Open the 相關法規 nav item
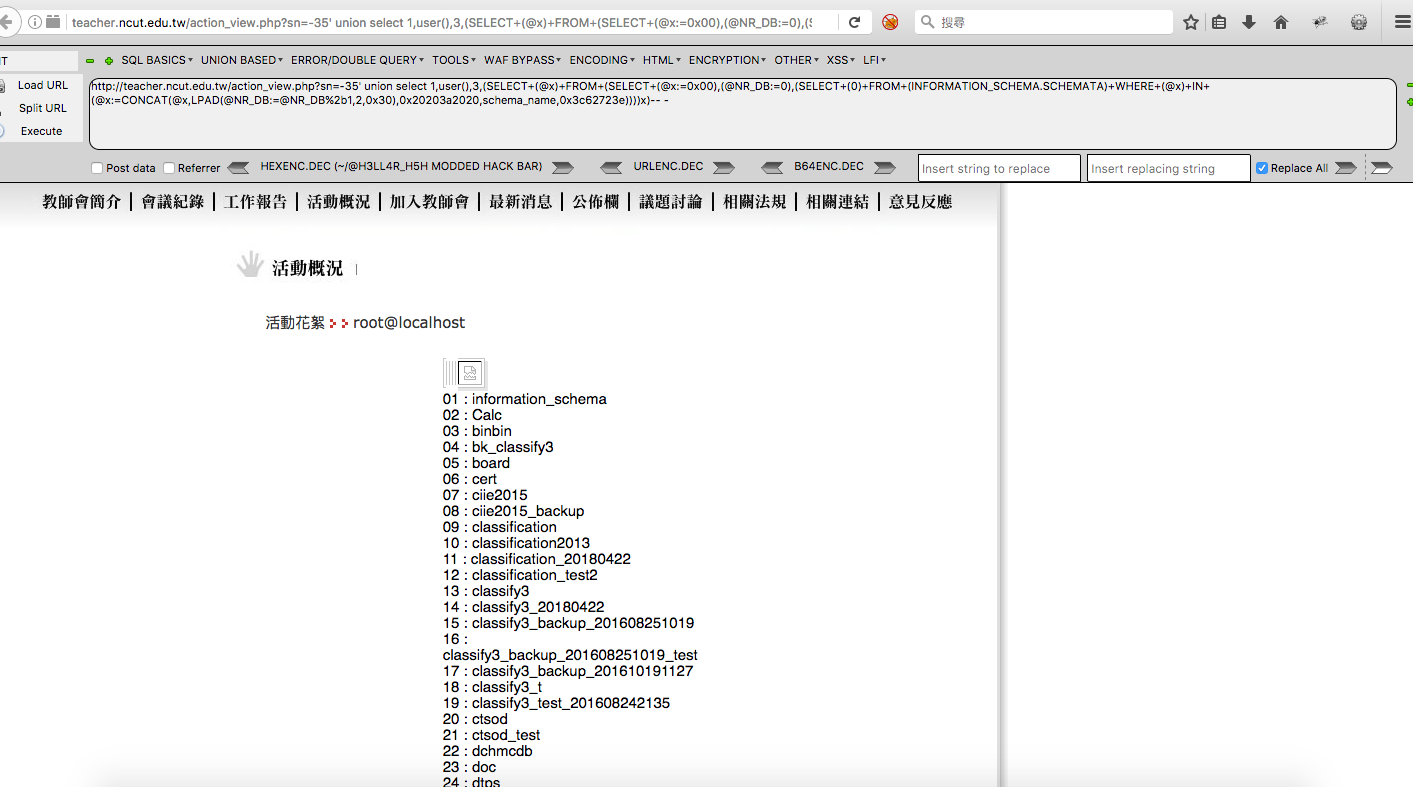 coord(754,202)
